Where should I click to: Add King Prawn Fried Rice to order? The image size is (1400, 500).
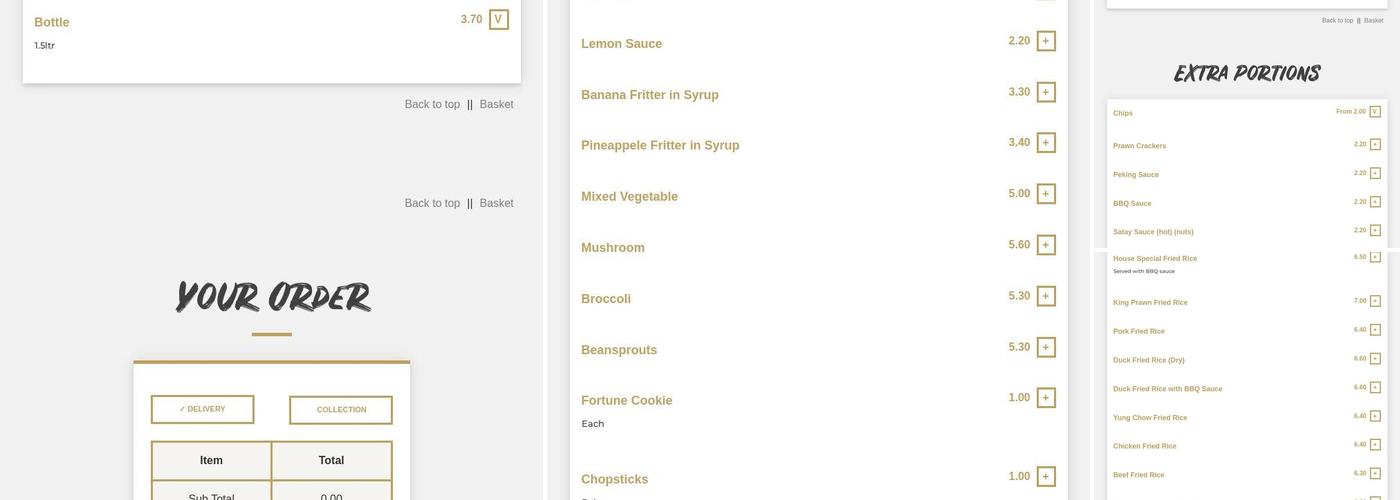pos(1375,301)
